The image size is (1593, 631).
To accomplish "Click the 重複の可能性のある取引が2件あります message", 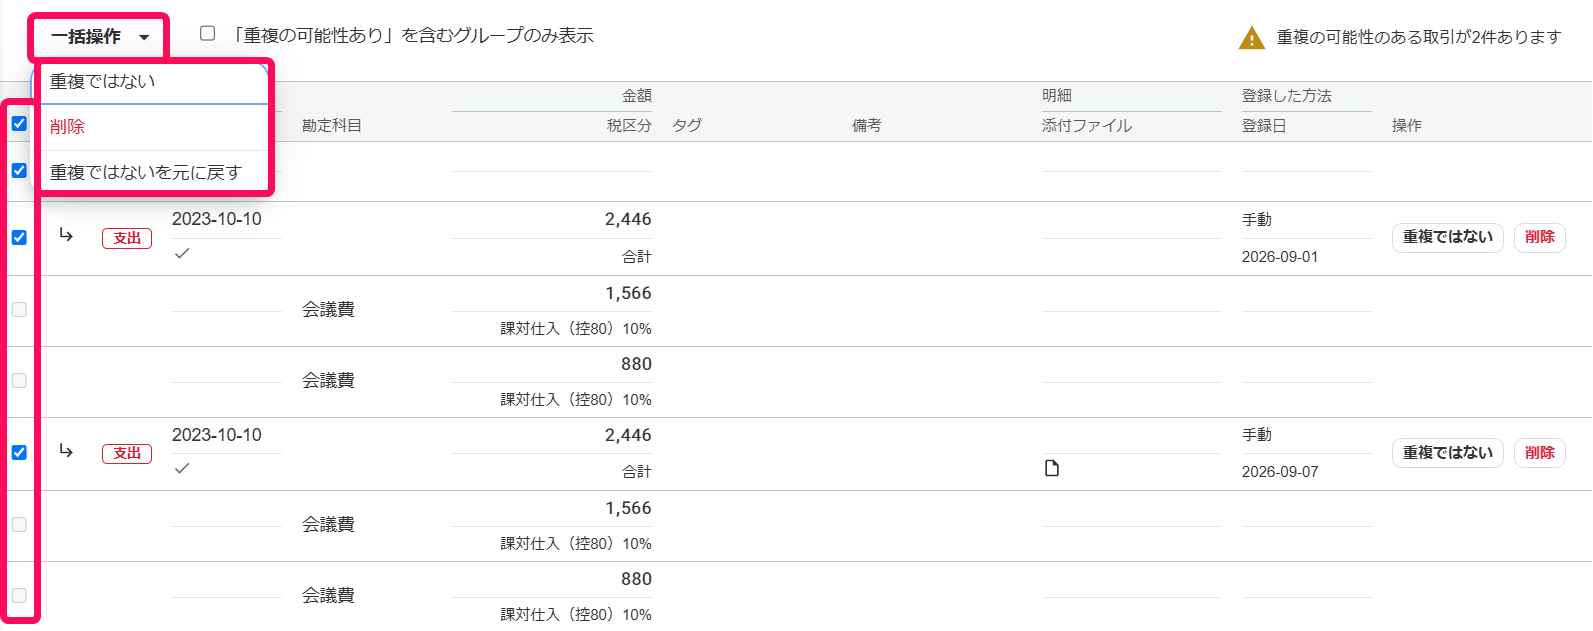I will (1418, 37).
